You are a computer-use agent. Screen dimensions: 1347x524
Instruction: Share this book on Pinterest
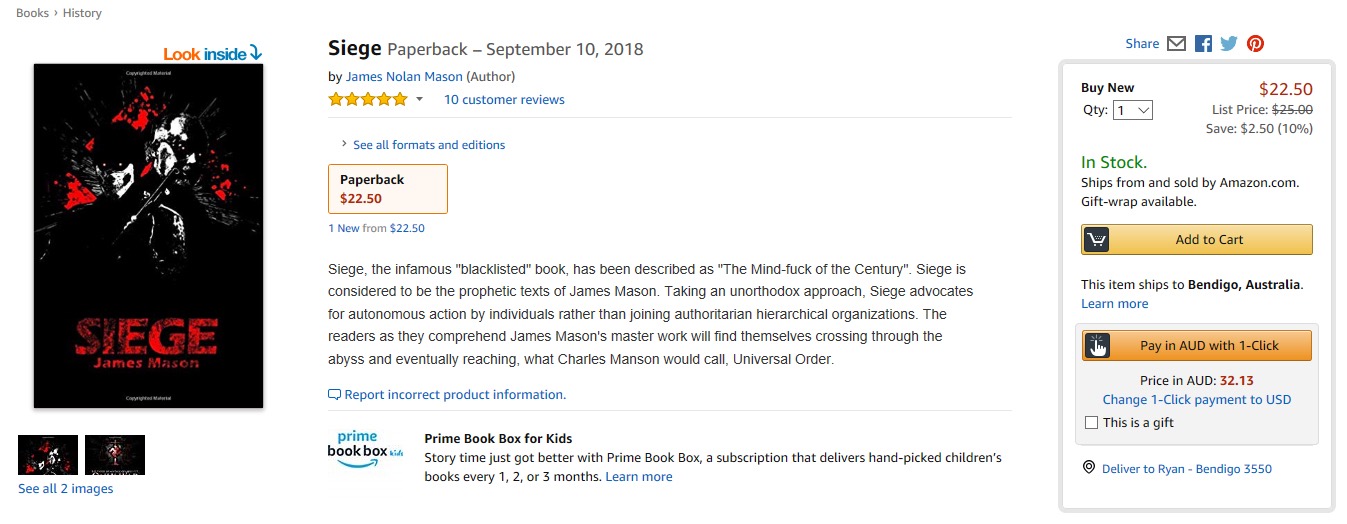click(1255, 44)
